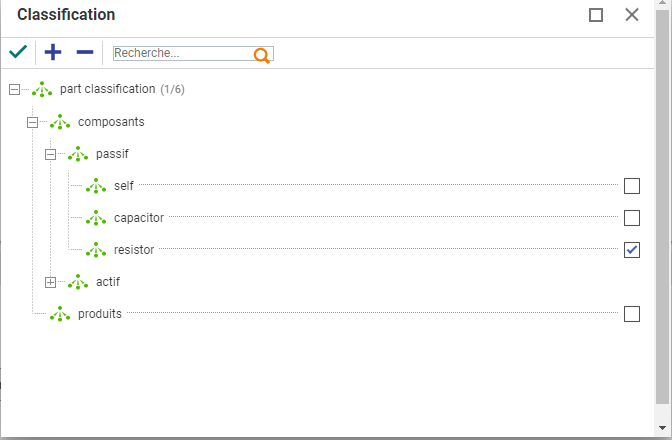Select the actif tree item label

coord(108,282)
